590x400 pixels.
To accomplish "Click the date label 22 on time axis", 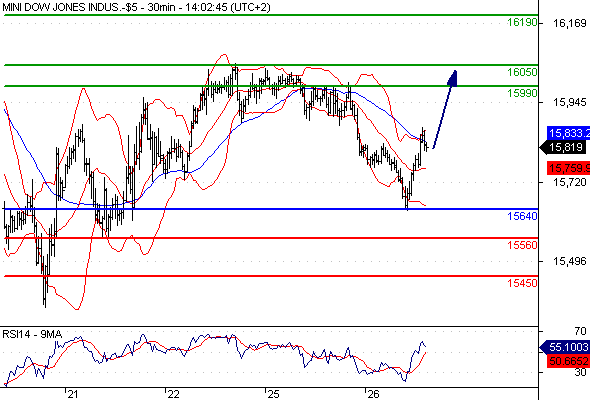I will (173, 394).
